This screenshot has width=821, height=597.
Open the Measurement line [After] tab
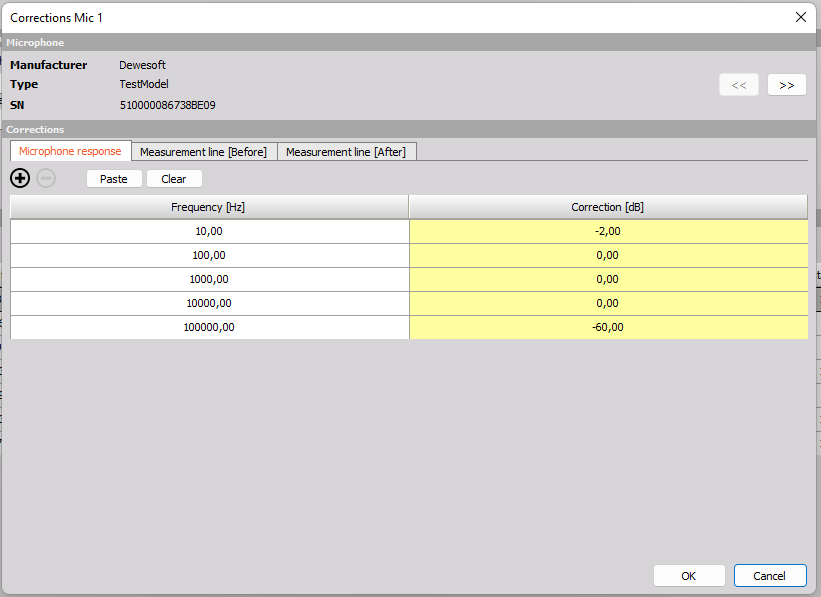tap(347, 151)
